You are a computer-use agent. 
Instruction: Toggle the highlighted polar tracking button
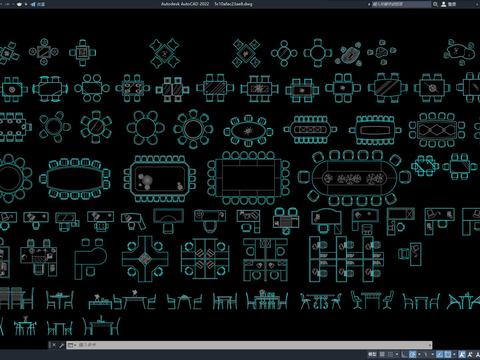coord(412,354)
